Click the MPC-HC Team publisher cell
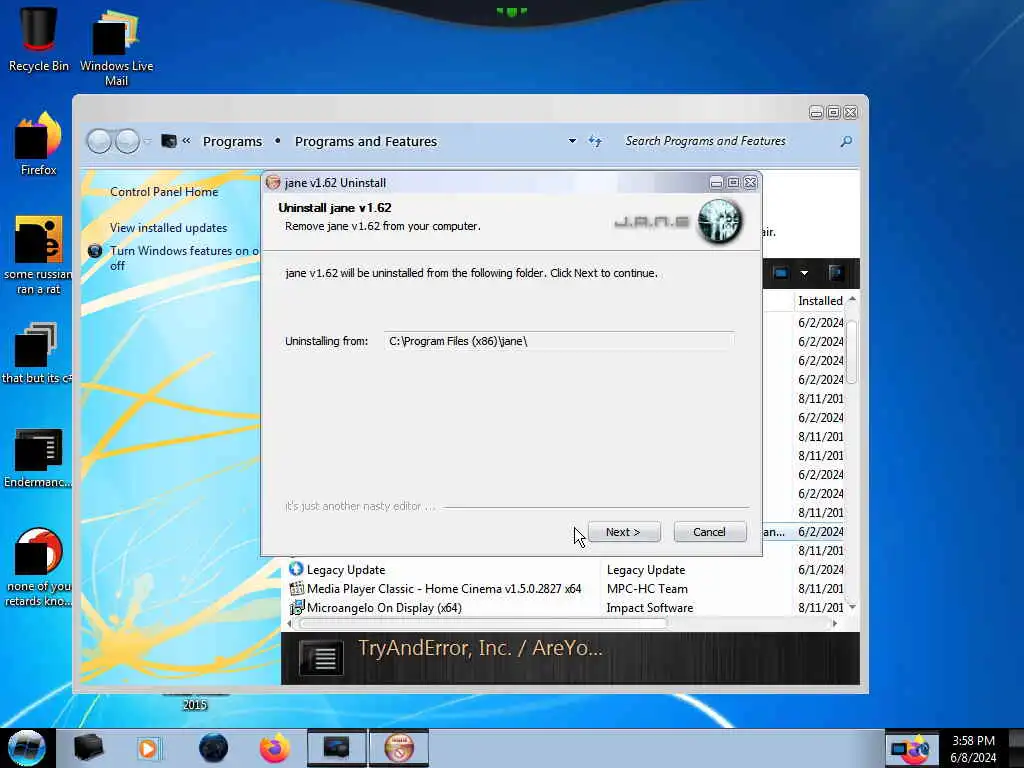 click(647, 588)
